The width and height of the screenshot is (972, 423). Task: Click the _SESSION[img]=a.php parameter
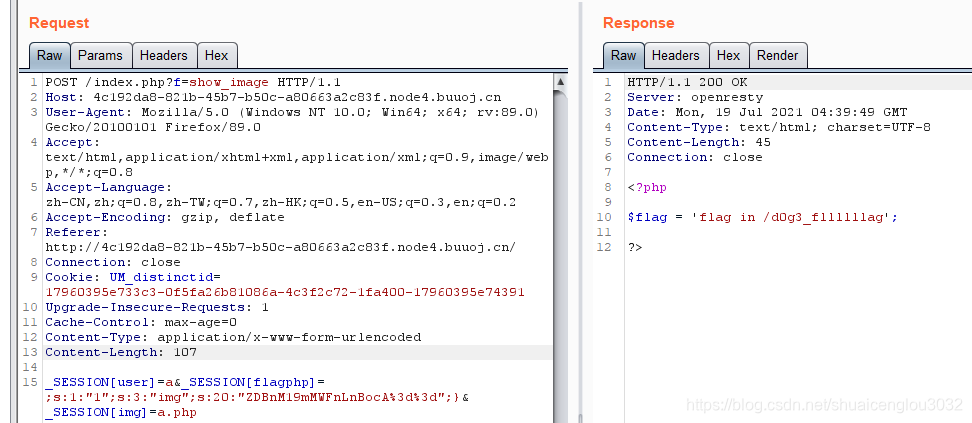click(x=122, y=412)
